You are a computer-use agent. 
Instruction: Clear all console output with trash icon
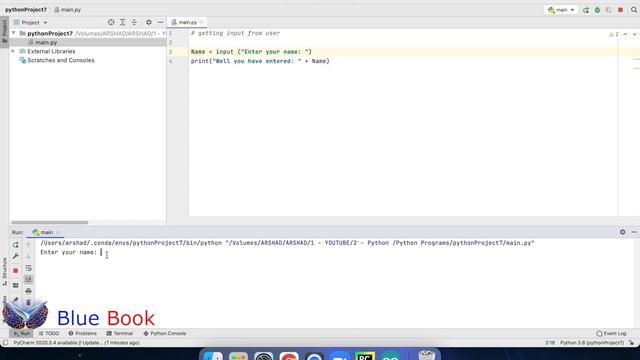(x=28, y=302)
